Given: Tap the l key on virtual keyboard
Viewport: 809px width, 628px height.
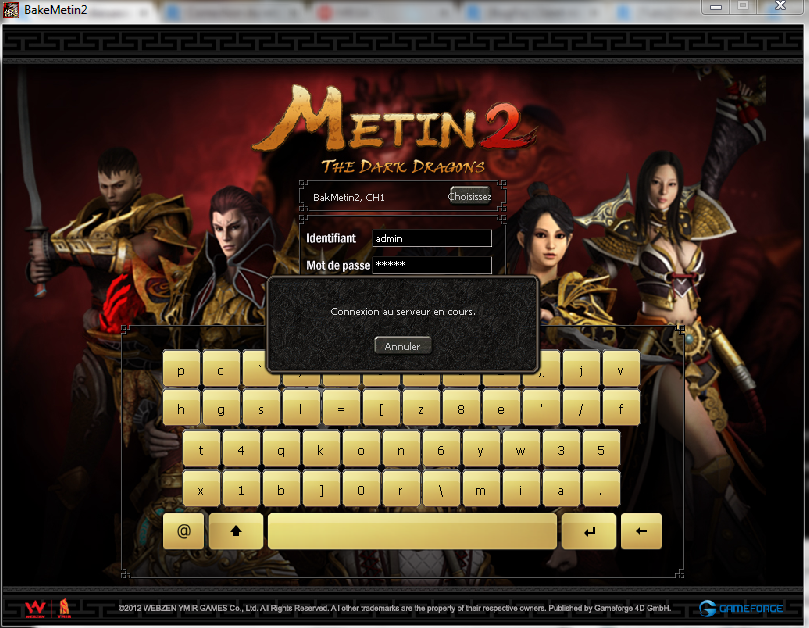Looking at the screenshot, I should coord(301,409).
